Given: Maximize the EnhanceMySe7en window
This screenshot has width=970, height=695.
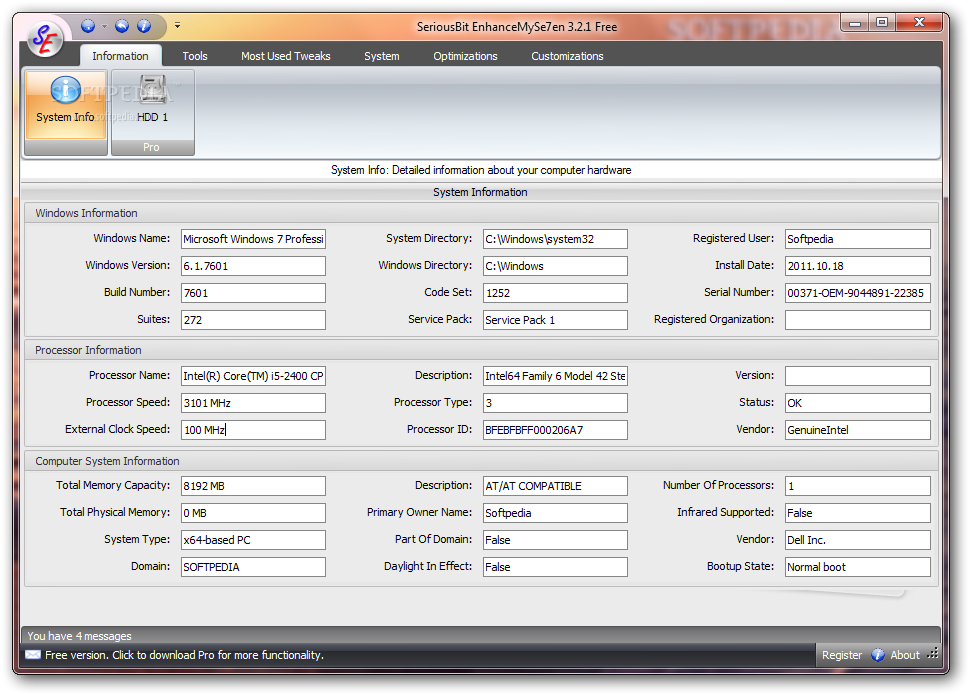Looking at the screenshot, I should pos(883,23).
